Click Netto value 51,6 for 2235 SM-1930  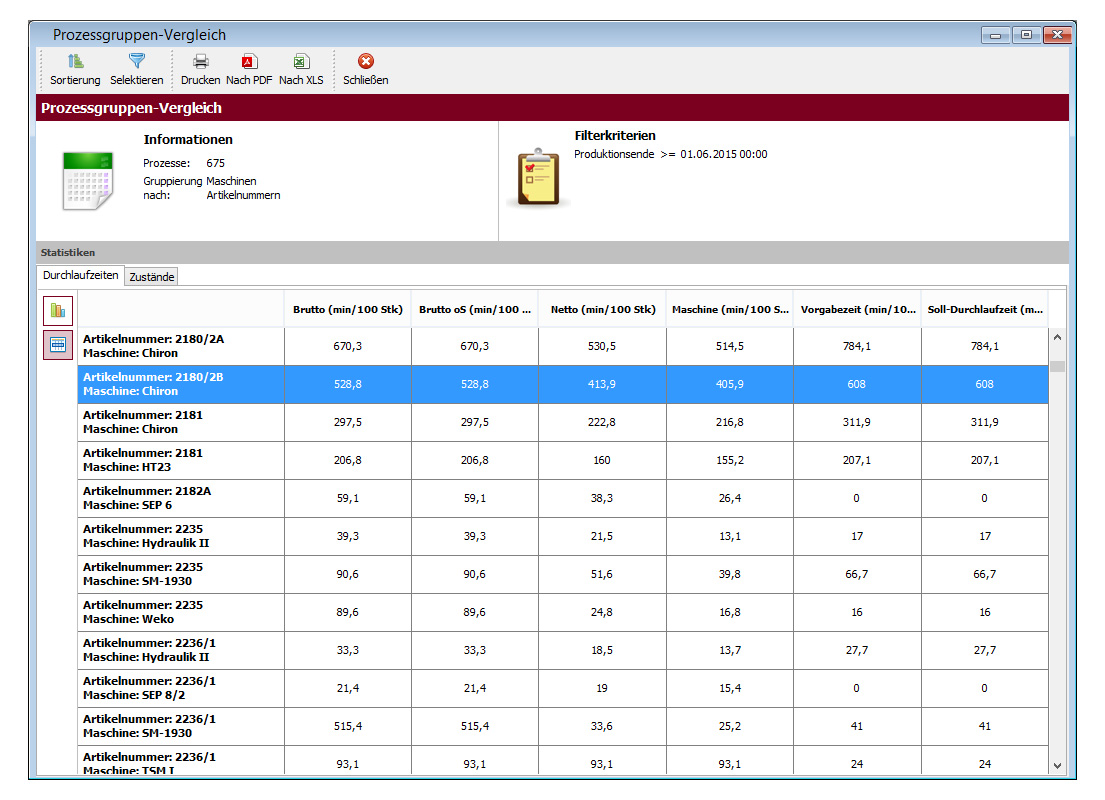point(602,574)
